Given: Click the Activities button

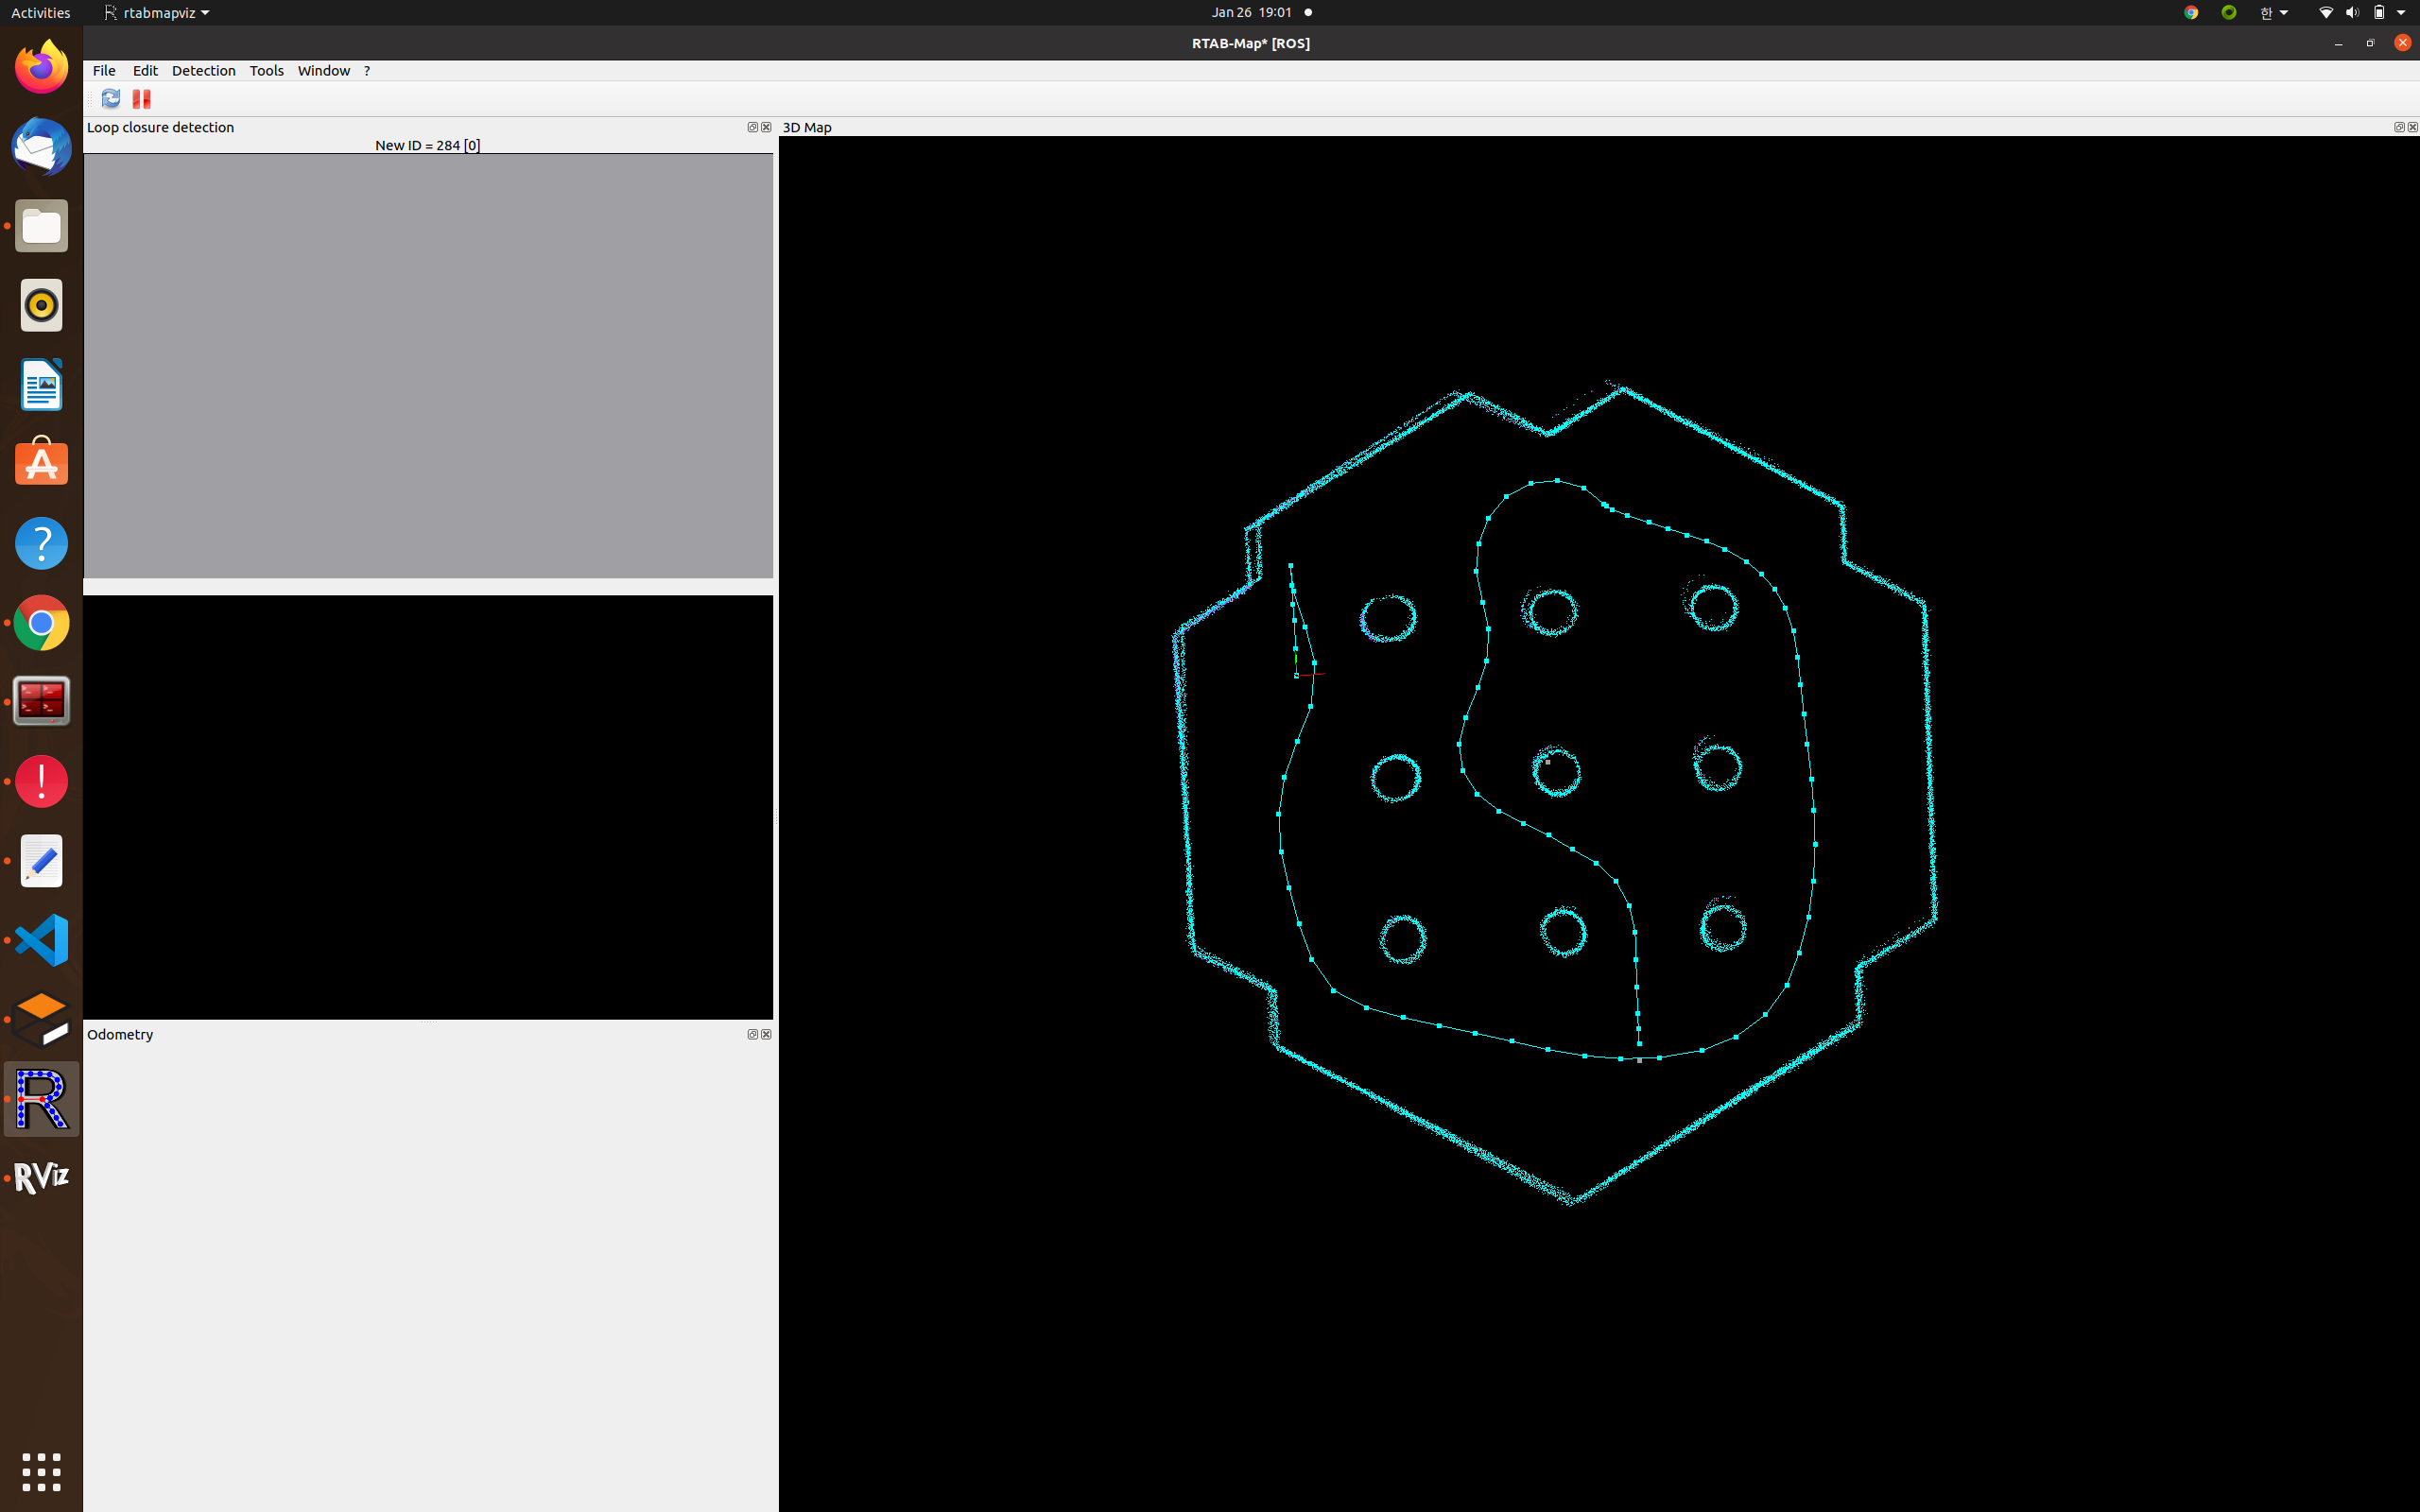Looking at the screenshot, I should pyautogui.click(x=40, y=13).
